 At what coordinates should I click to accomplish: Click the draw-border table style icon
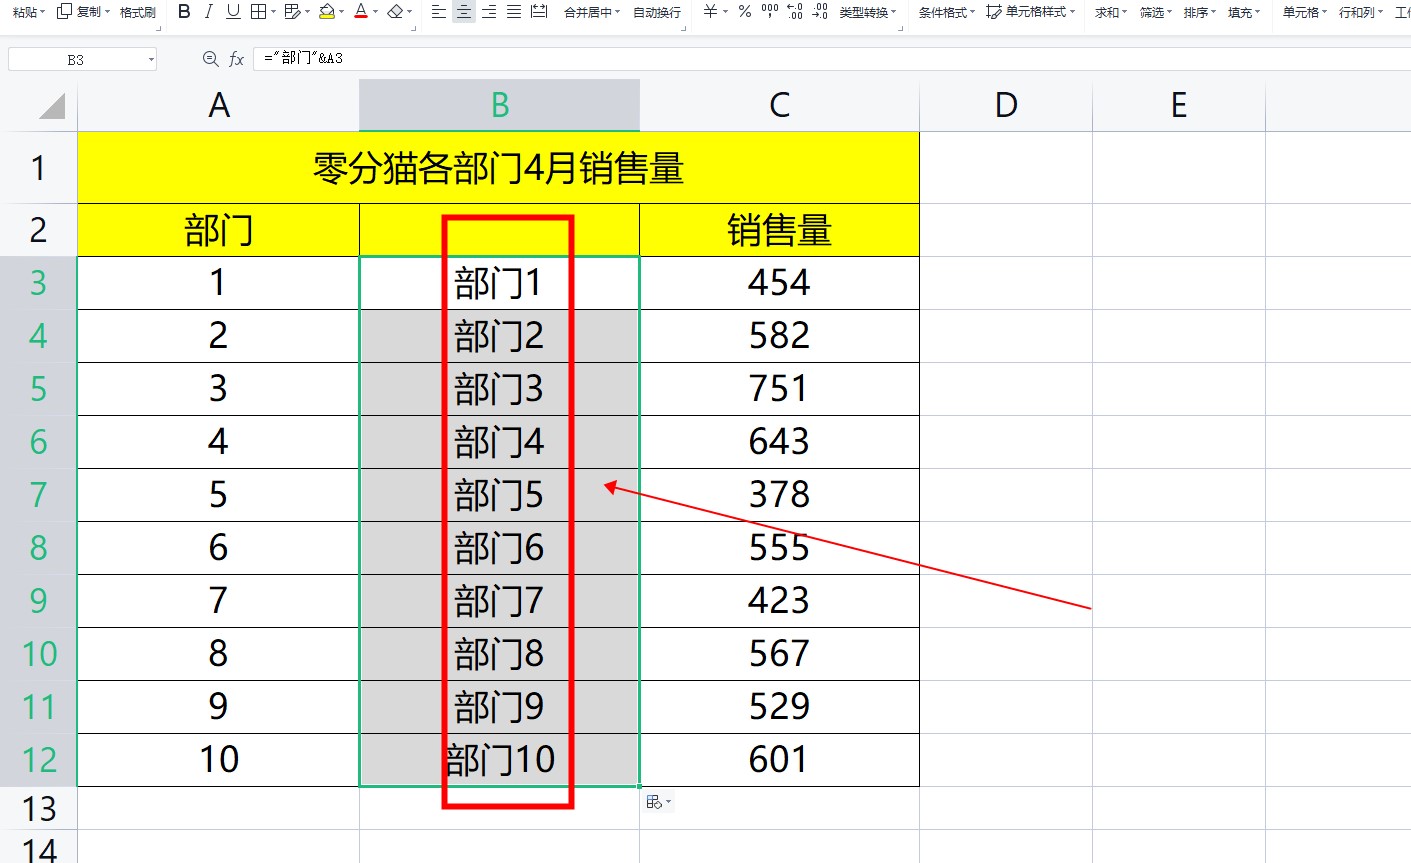point(292,12)
